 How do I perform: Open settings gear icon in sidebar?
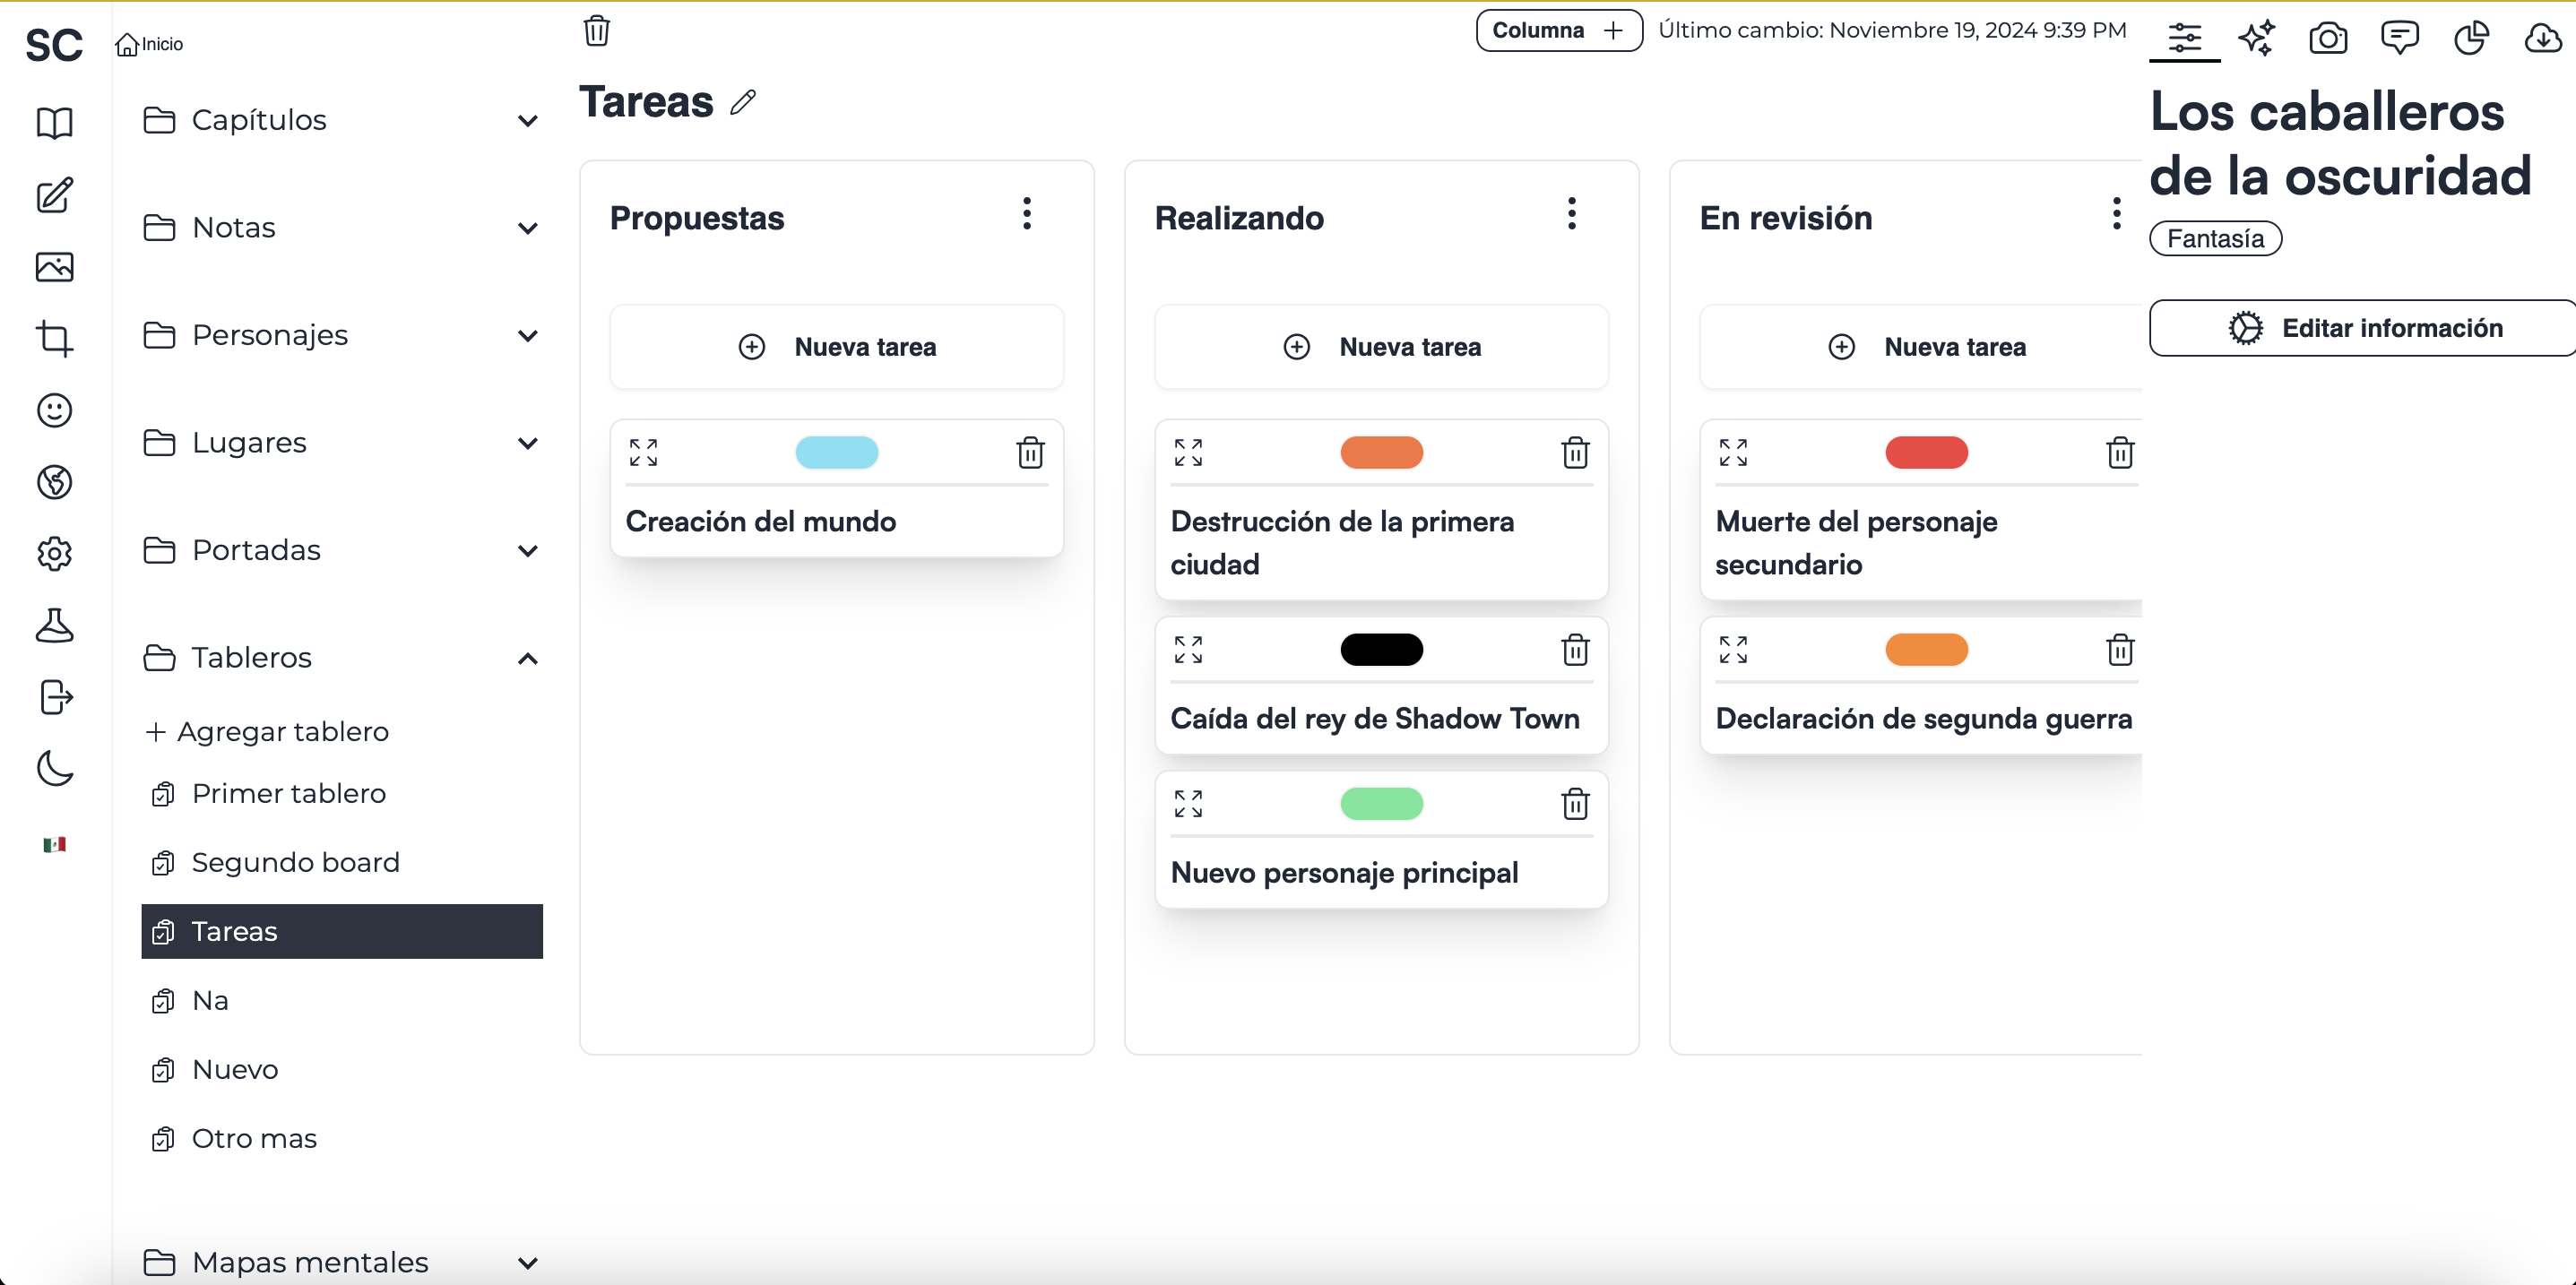pyautogui.click(x=54, y=553)
